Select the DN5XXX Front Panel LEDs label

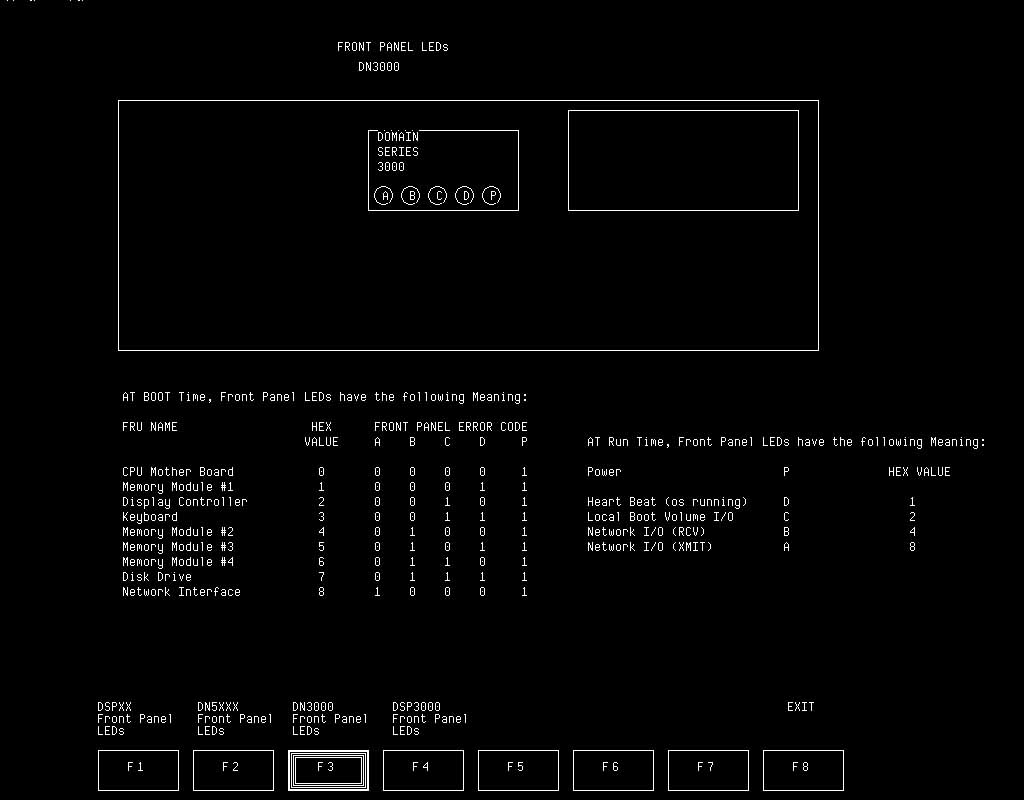click(234, 719)
